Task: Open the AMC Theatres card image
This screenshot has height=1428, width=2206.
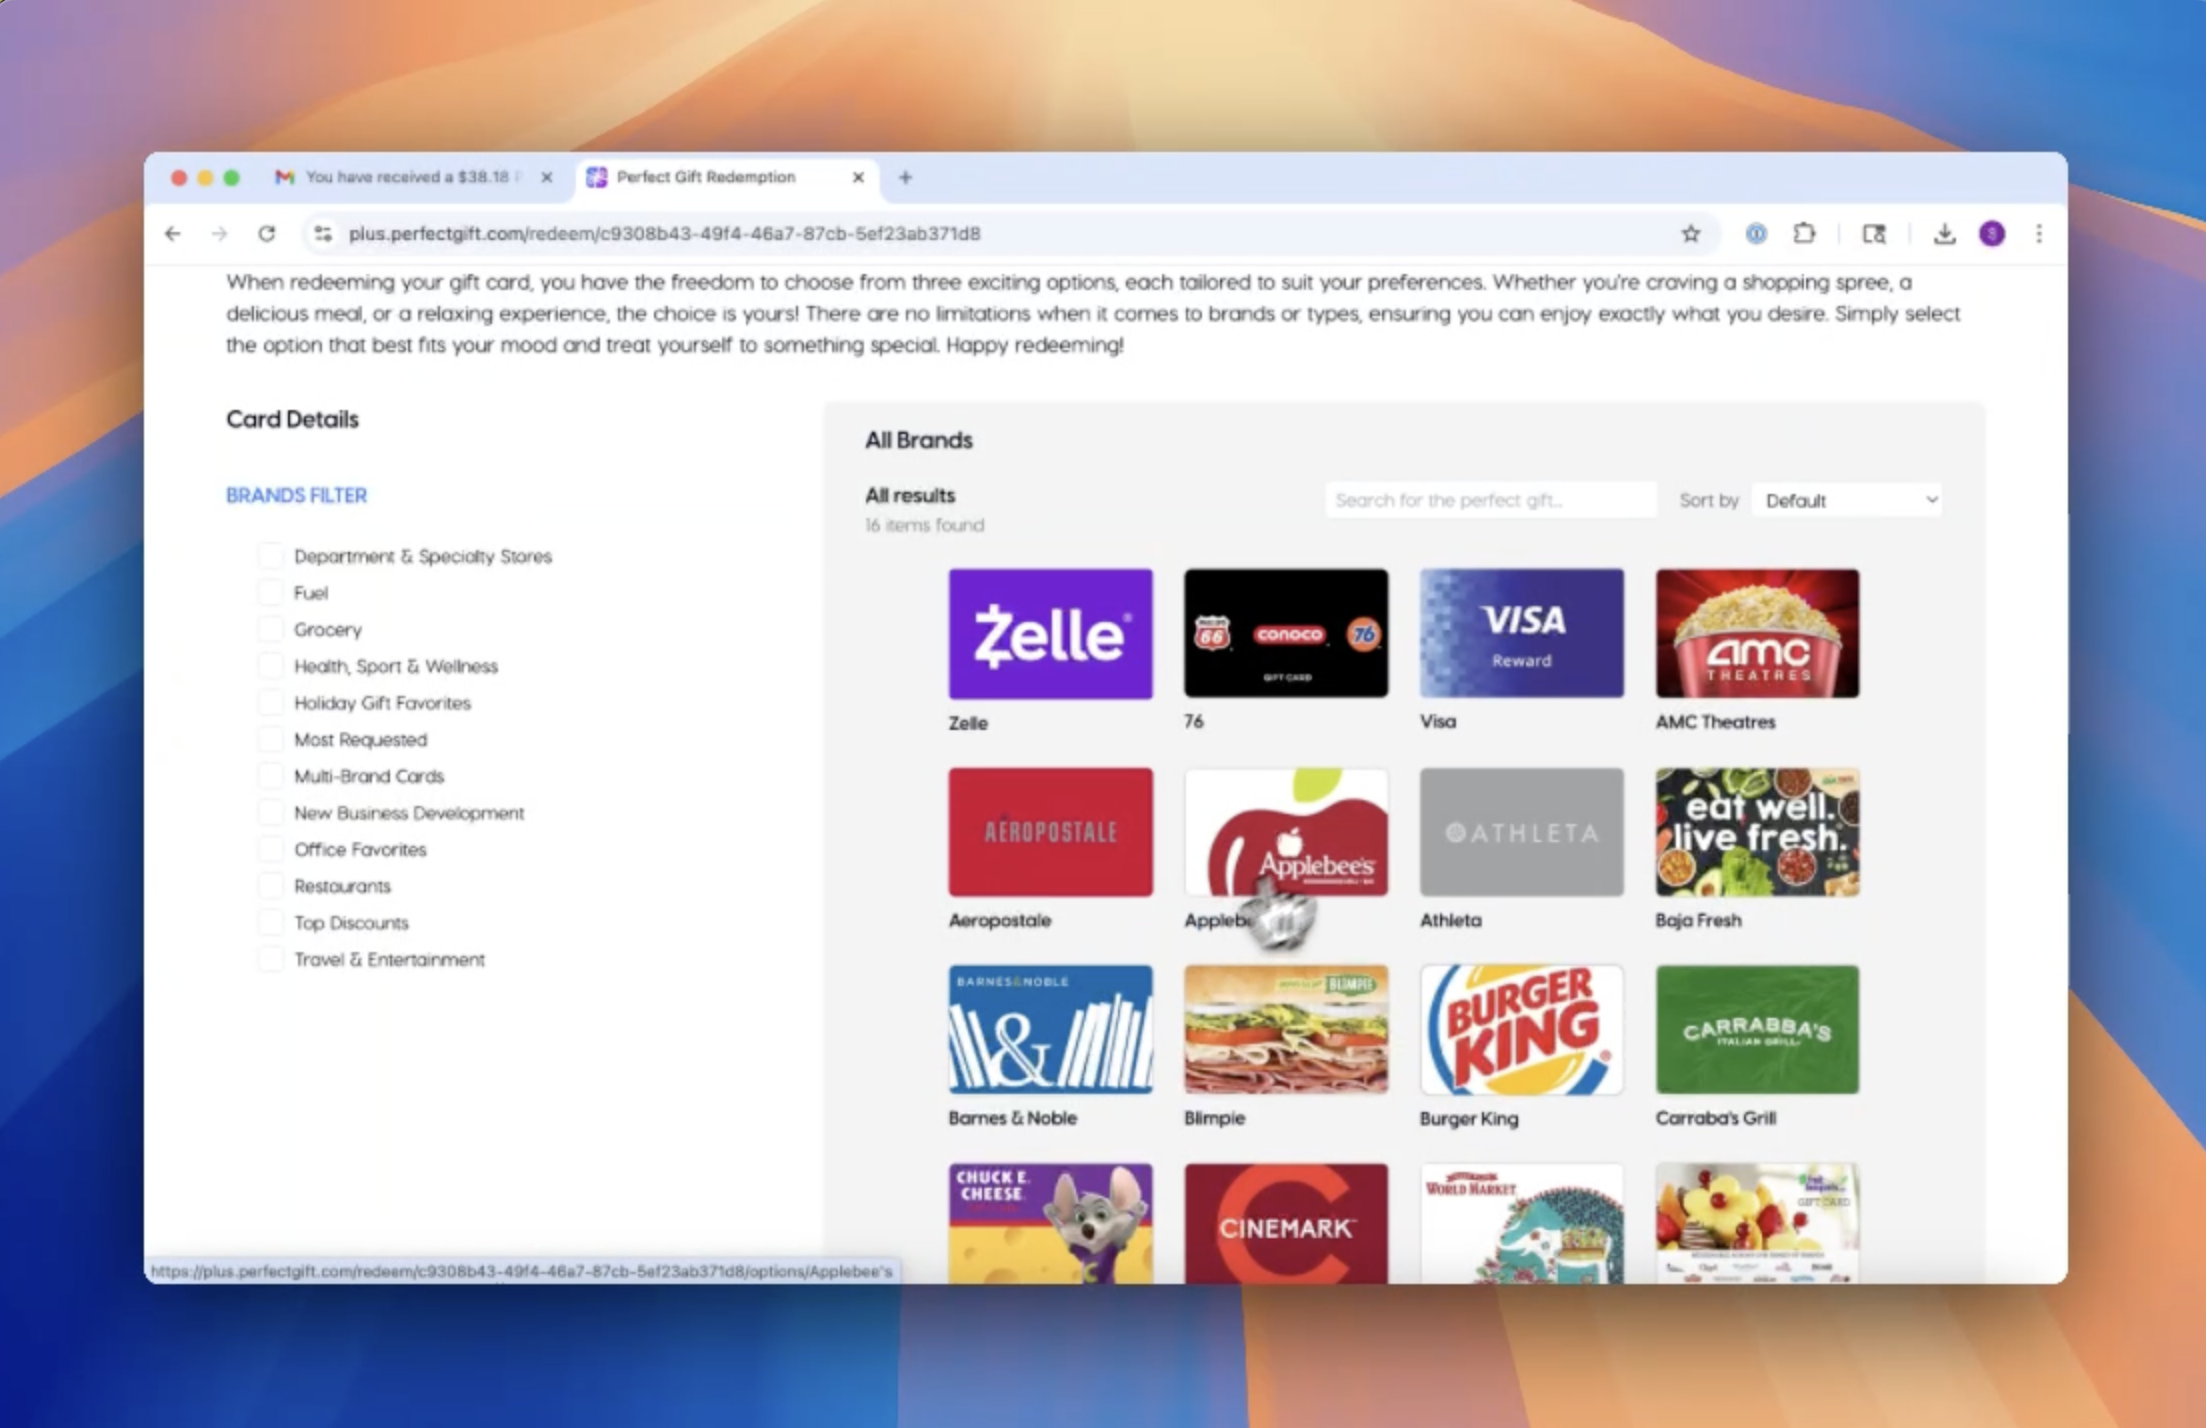Action: point(1757,633)
